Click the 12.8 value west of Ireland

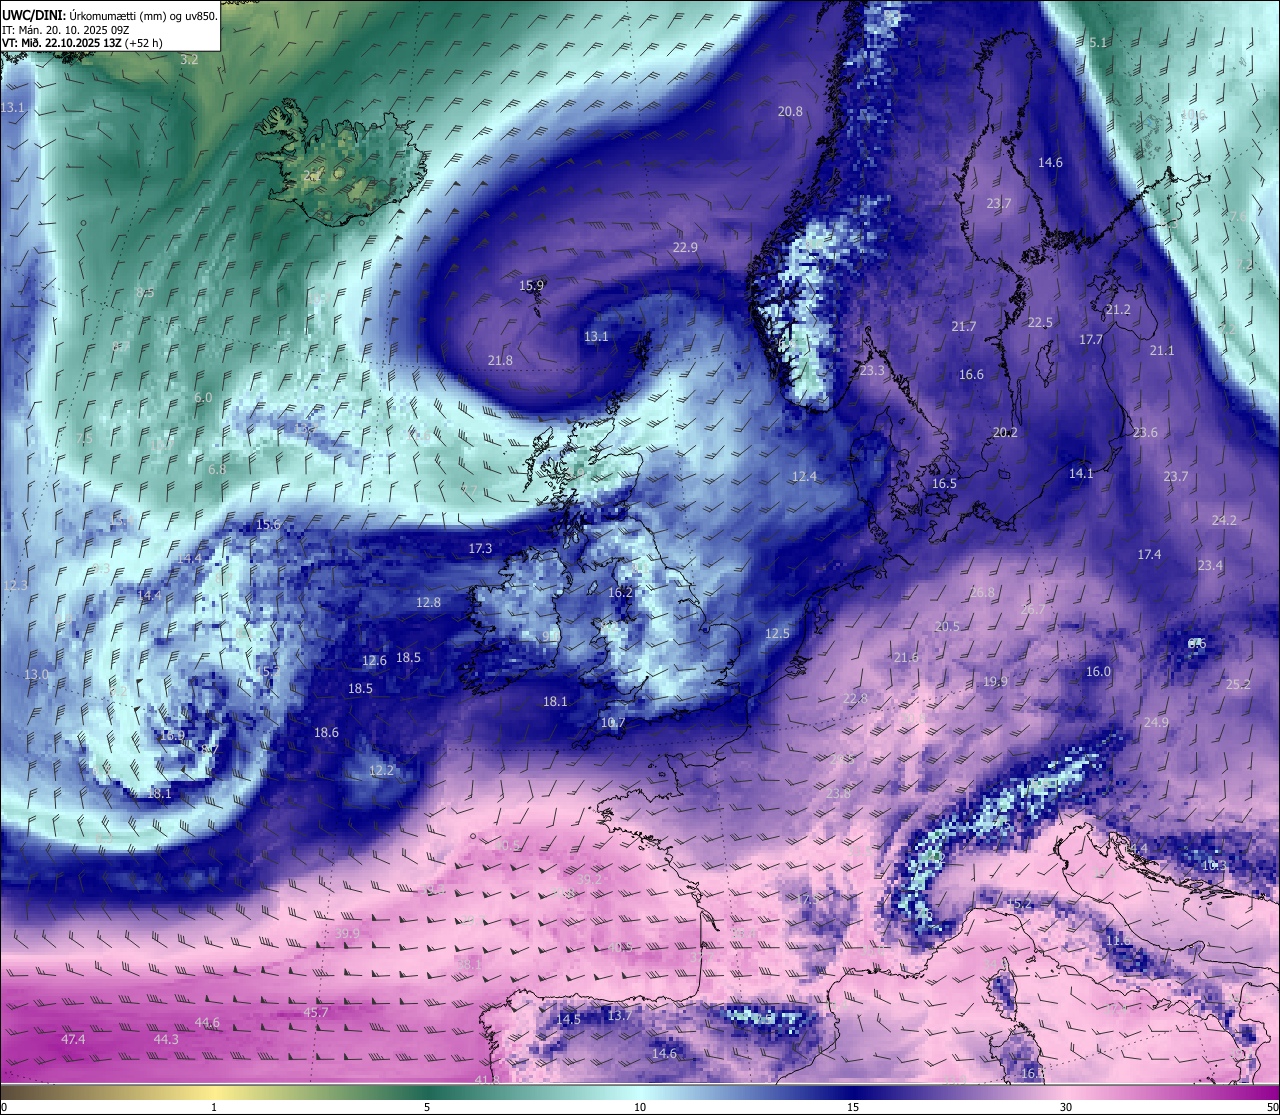[428, 602]
